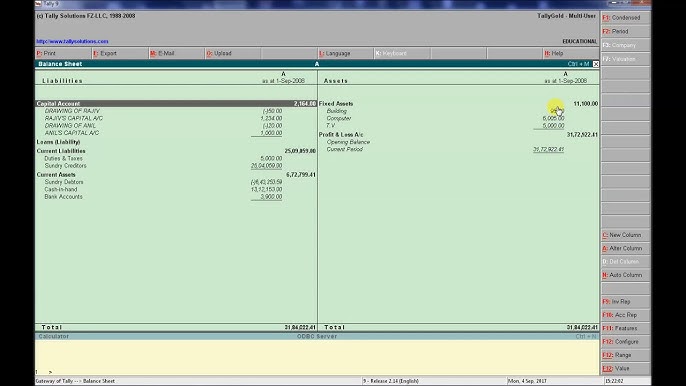Click the ODBC Server label

pyautogui.click(x=317, y=337)
